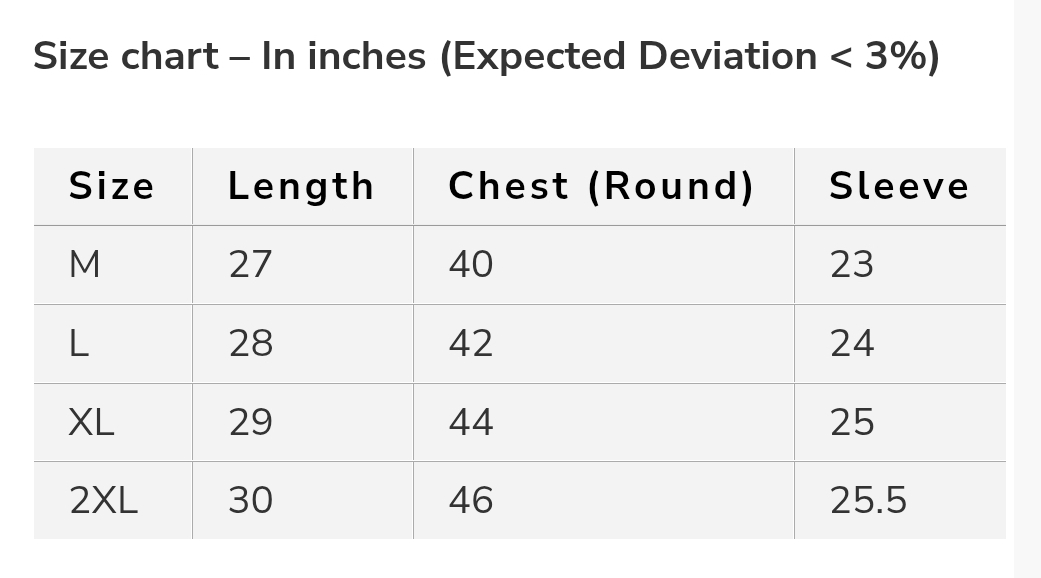Select chest value 42 in L row
Screen dimensions: 1041x578
(471, 344)
